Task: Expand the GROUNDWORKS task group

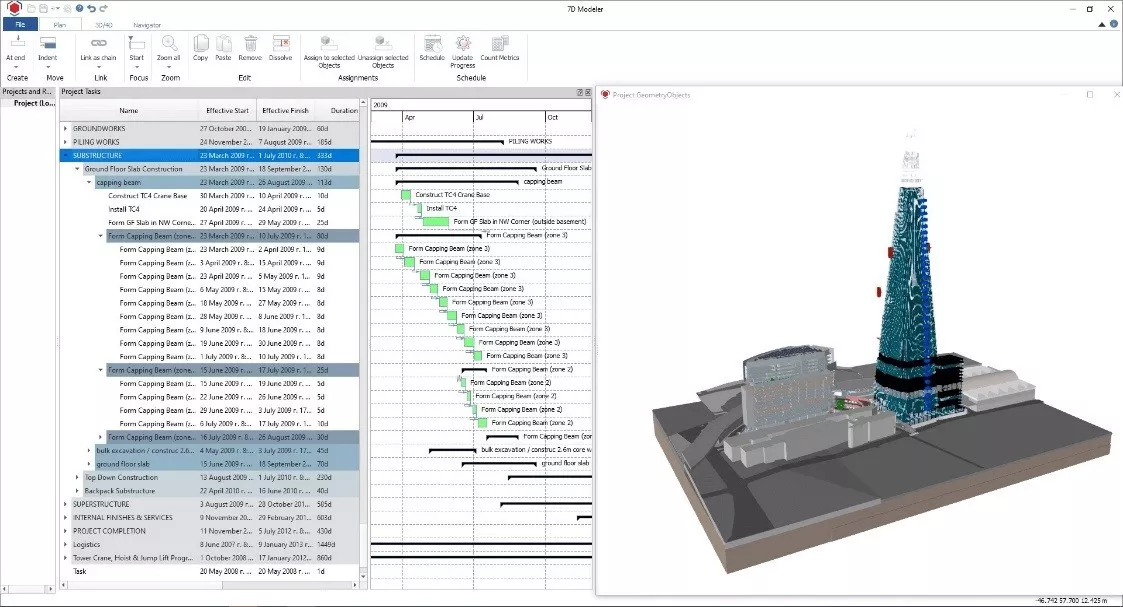Action: click(66, 129)
